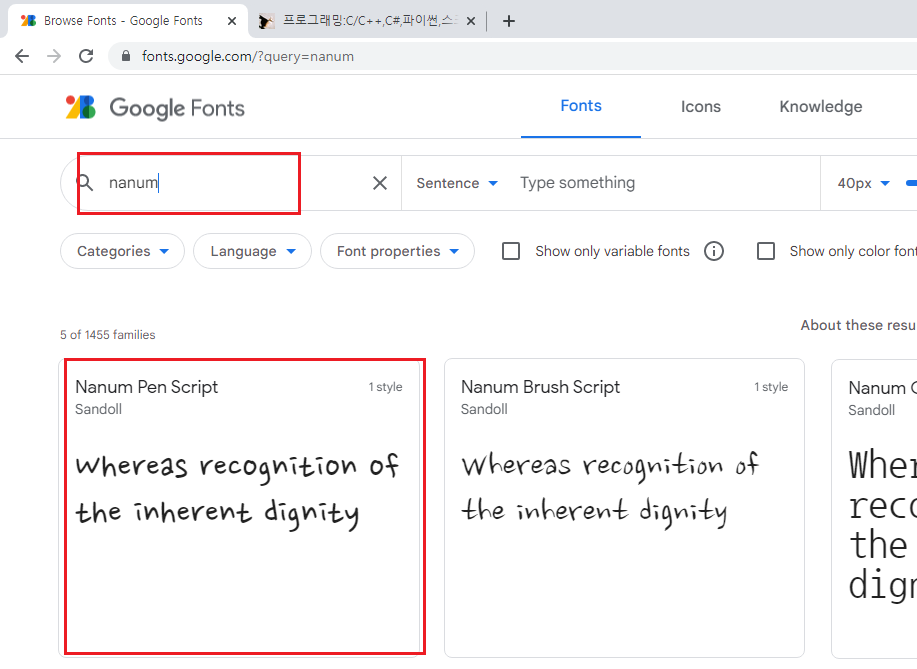Click the browser back arrow

pyautogui.click(x=22, y=56)
